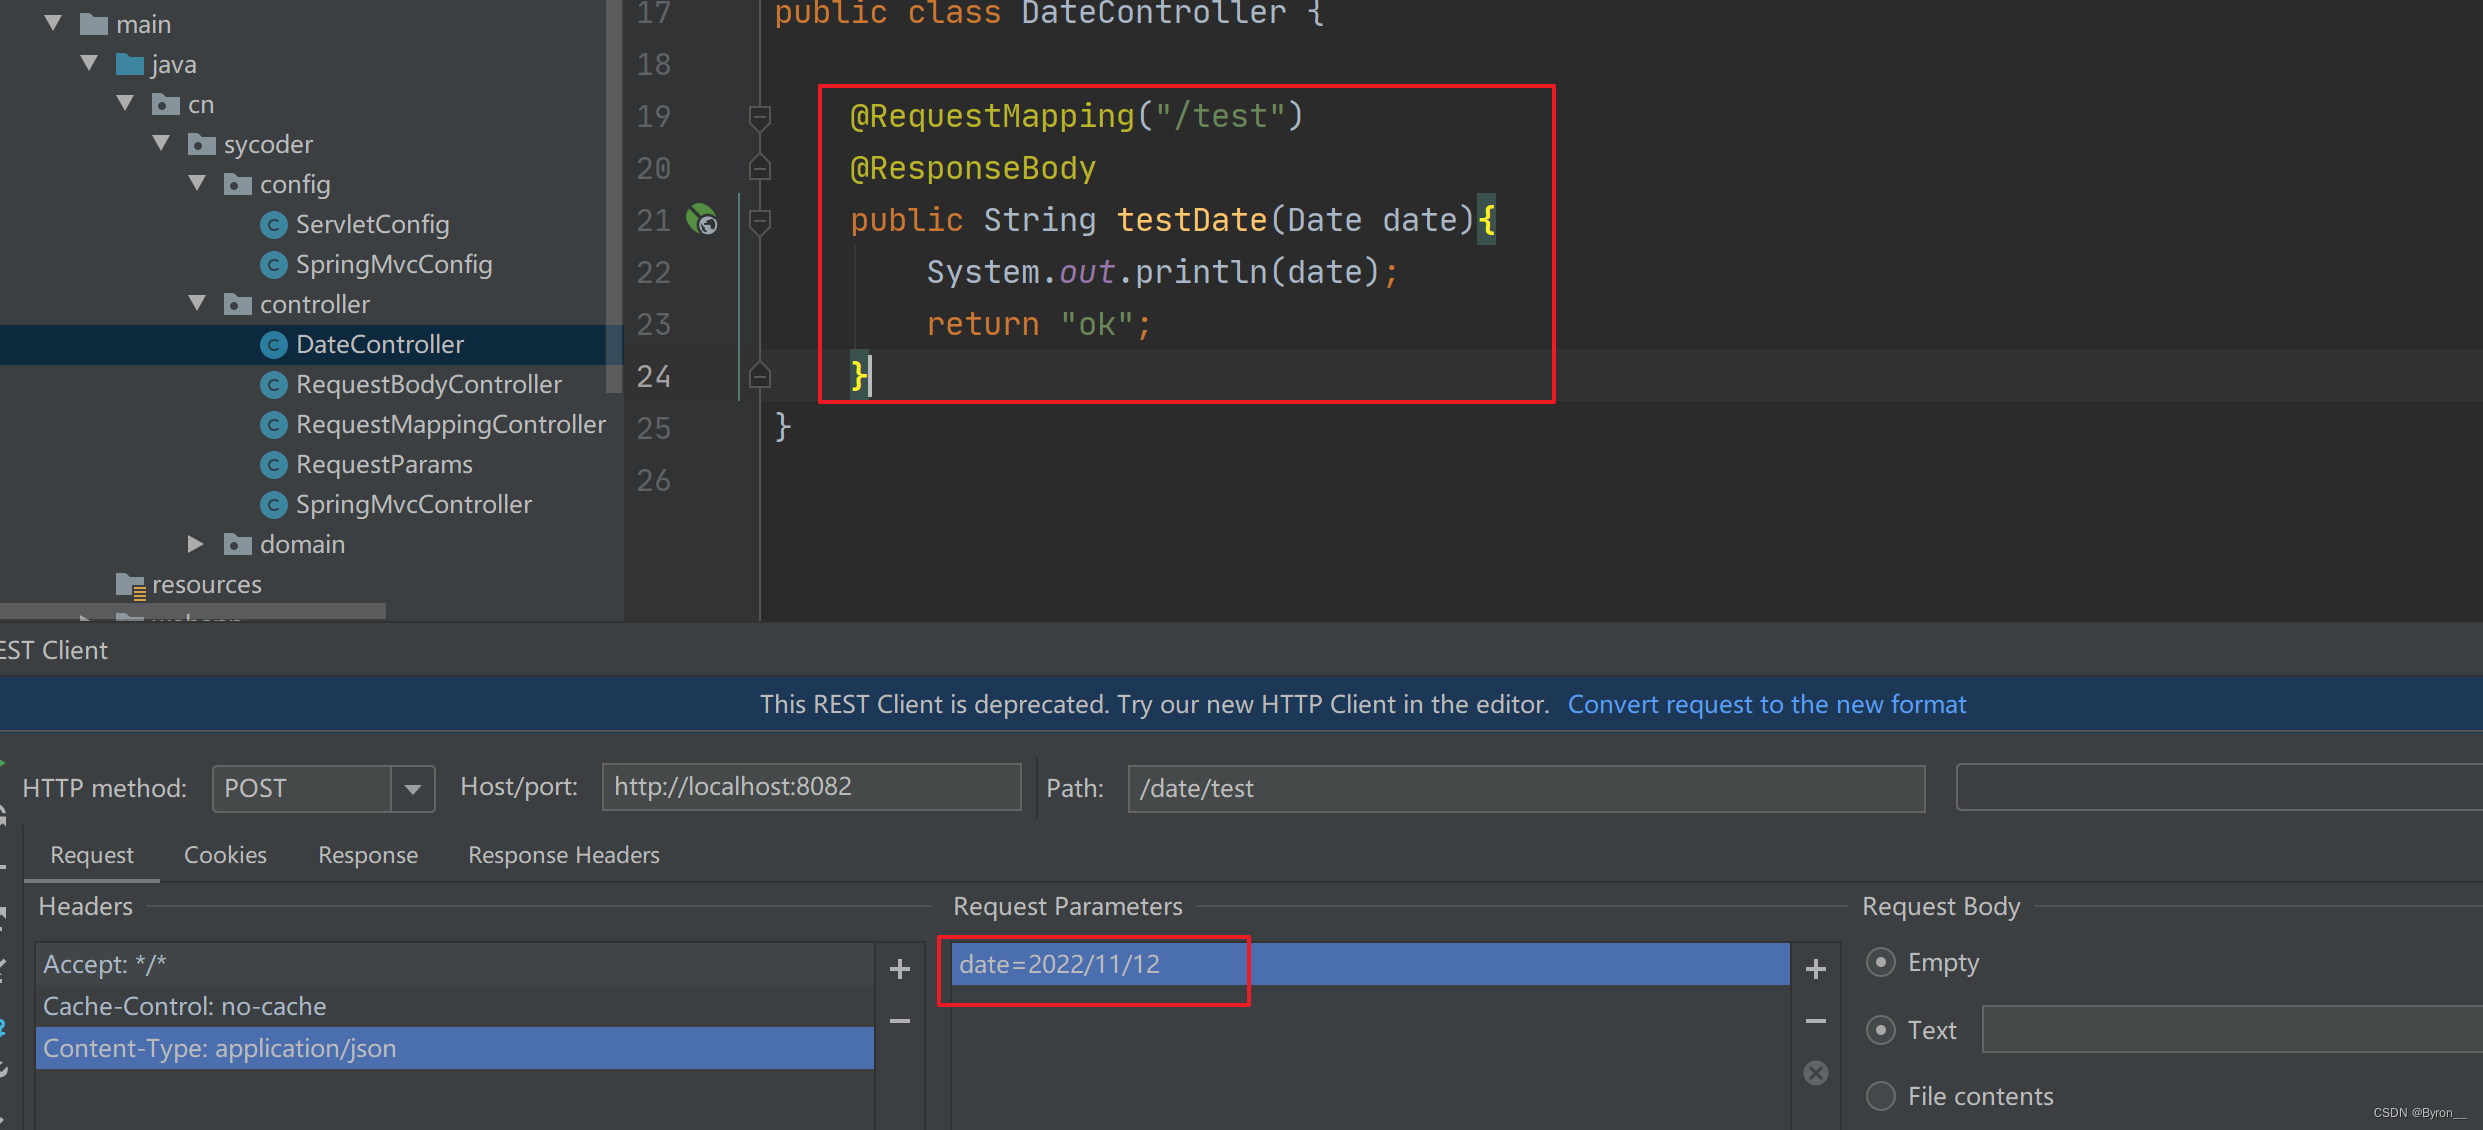The width and height of the screenshot is (2483, 1130).
Task: Clear all request parameters with the circled X icon
Action: [x=1816, y=1073]
